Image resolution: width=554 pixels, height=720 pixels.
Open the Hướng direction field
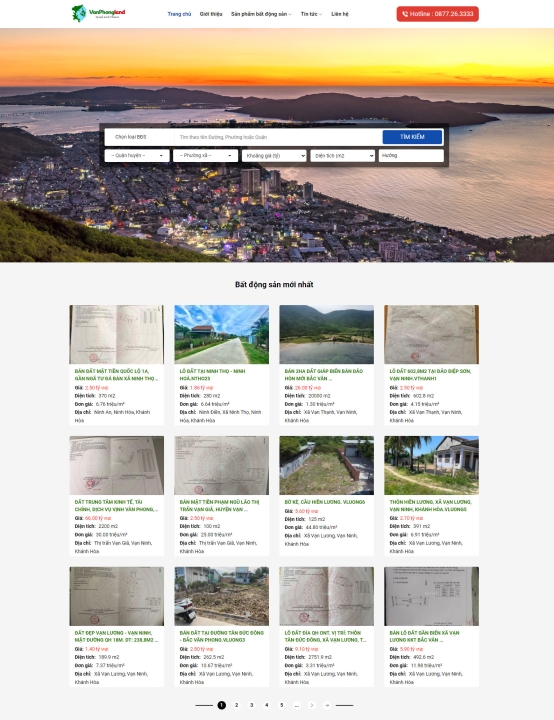click(411, 156)
